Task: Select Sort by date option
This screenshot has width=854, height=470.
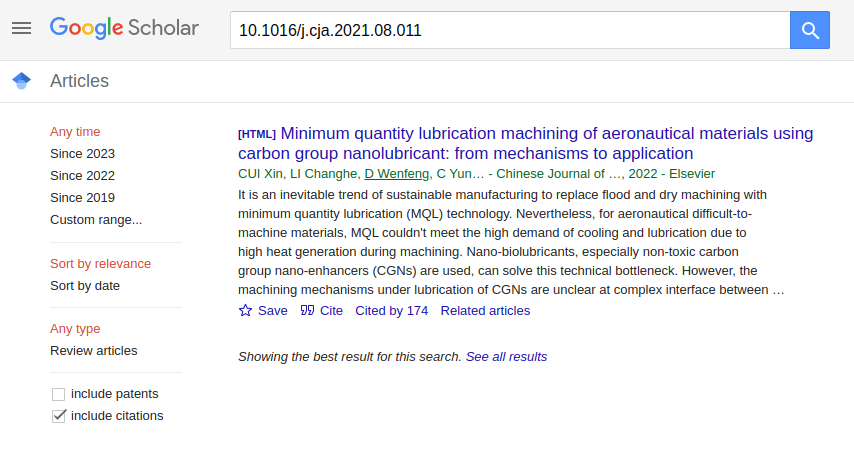Action: point(85,285)
